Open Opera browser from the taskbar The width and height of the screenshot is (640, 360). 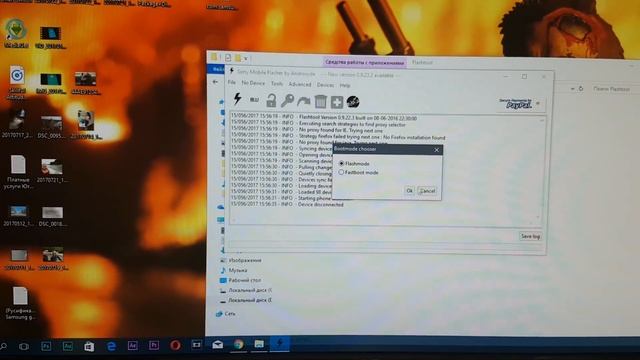[x=175, y=345]
